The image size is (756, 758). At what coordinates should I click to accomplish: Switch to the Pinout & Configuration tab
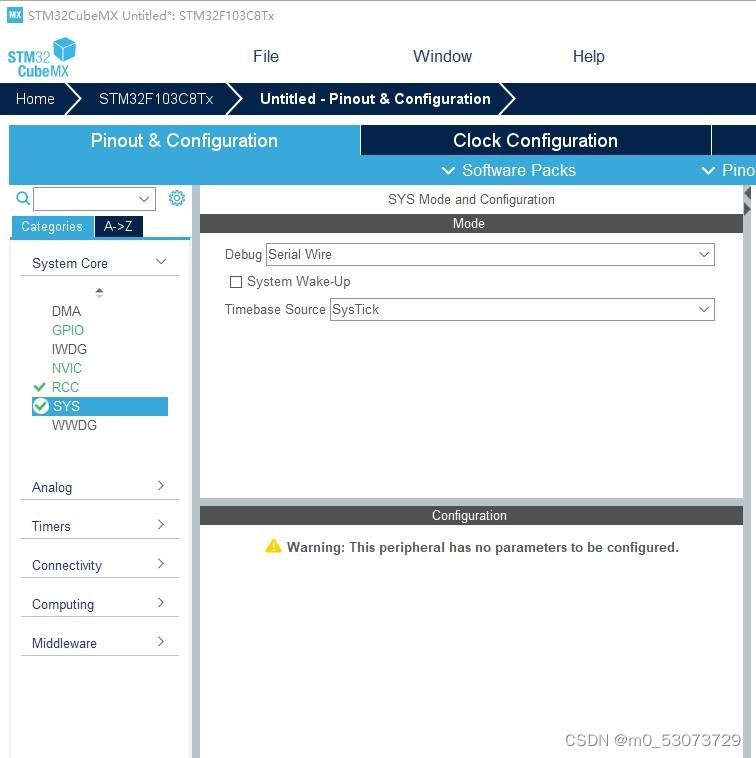tap(184, 141)
